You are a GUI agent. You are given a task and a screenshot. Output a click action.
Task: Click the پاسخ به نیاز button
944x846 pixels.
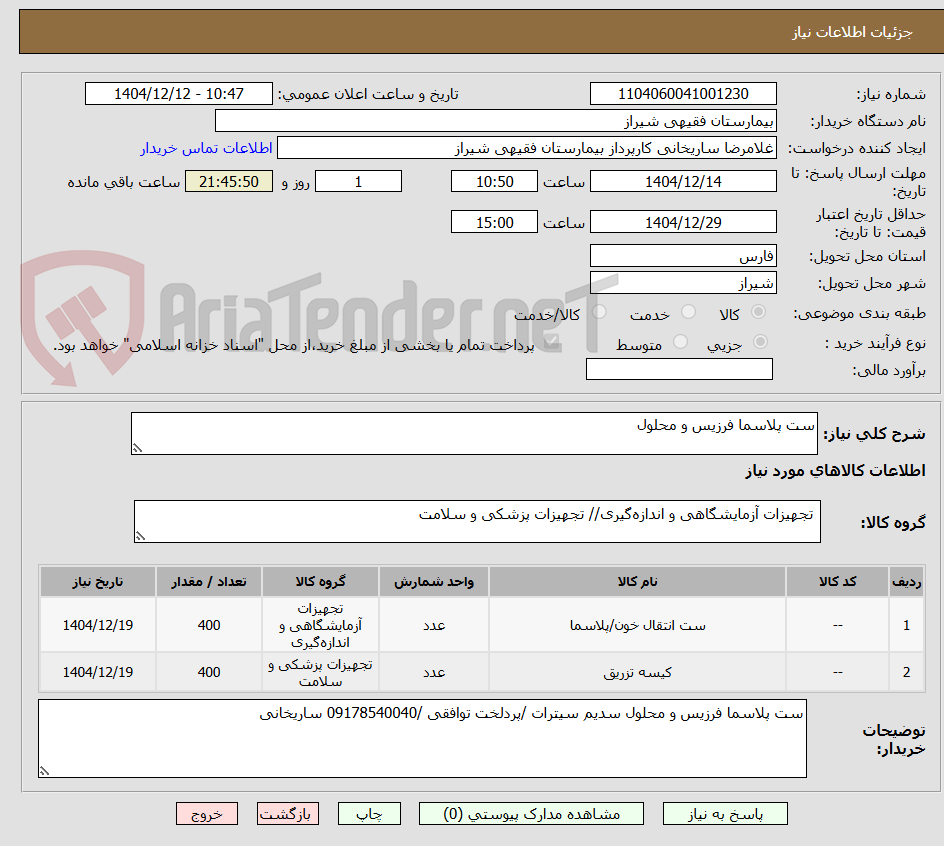(x=725, y=813)
